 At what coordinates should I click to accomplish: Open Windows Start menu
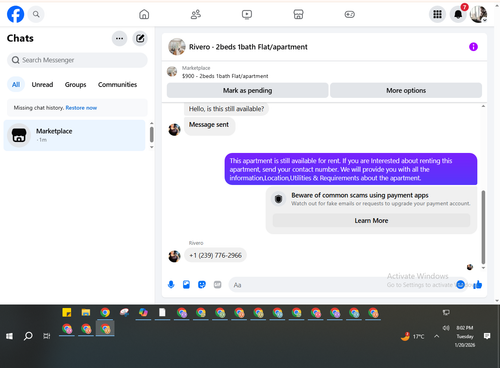9,336
